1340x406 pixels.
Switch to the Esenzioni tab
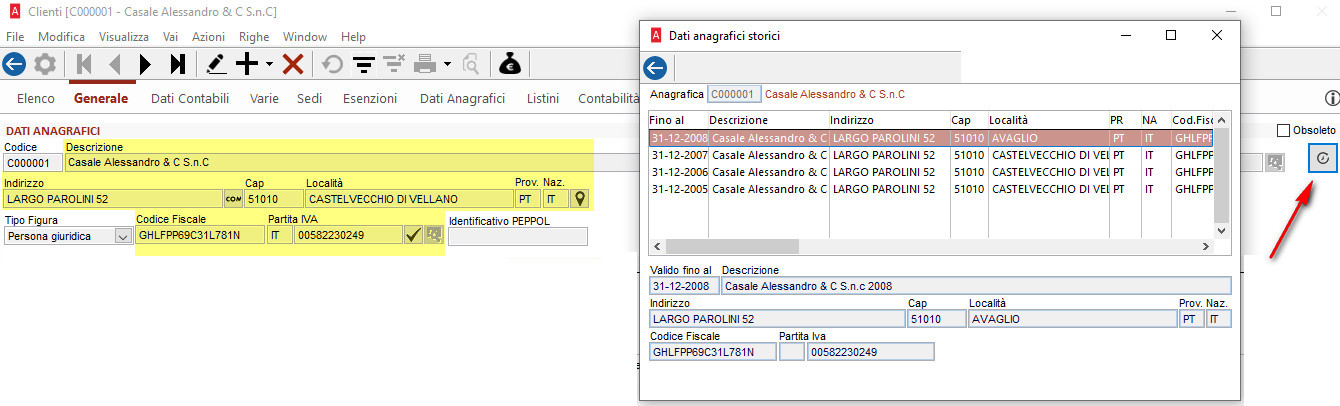[x=370, y=98]
